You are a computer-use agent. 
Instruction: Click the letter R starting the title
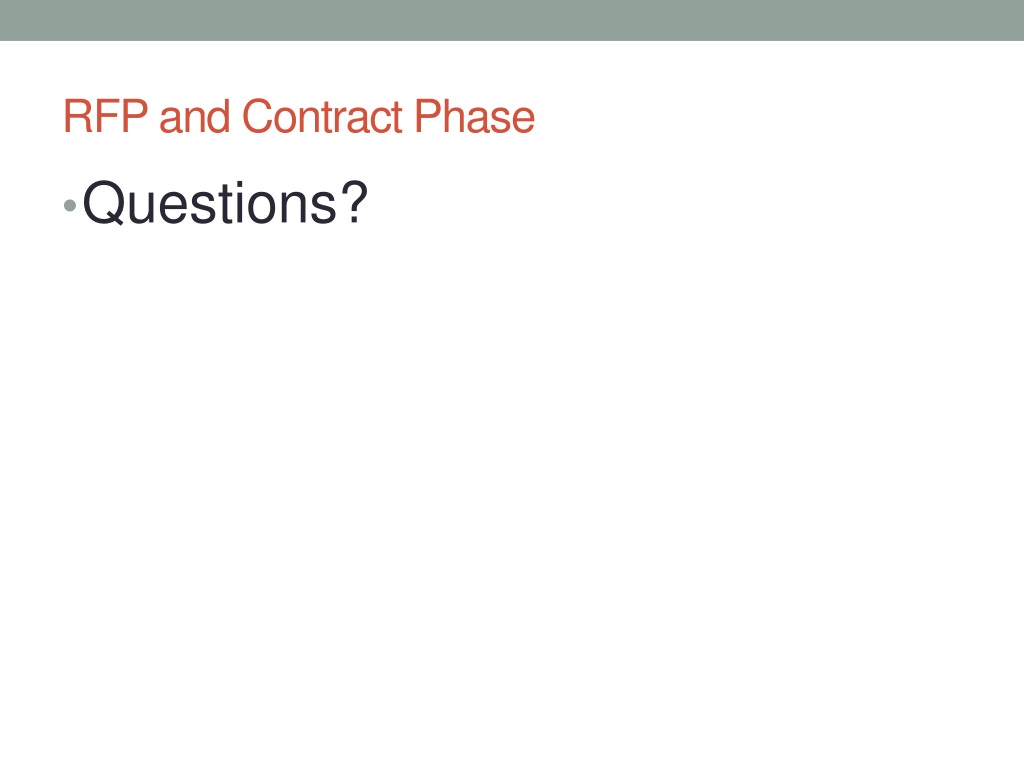tap(76, 117)
